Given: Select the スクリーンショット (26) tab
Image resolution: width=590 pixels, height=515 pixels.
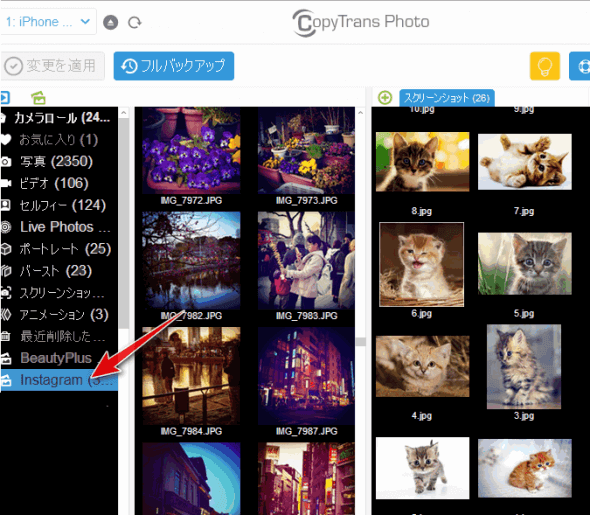Looking at the screenshot, I should point(447,98).
